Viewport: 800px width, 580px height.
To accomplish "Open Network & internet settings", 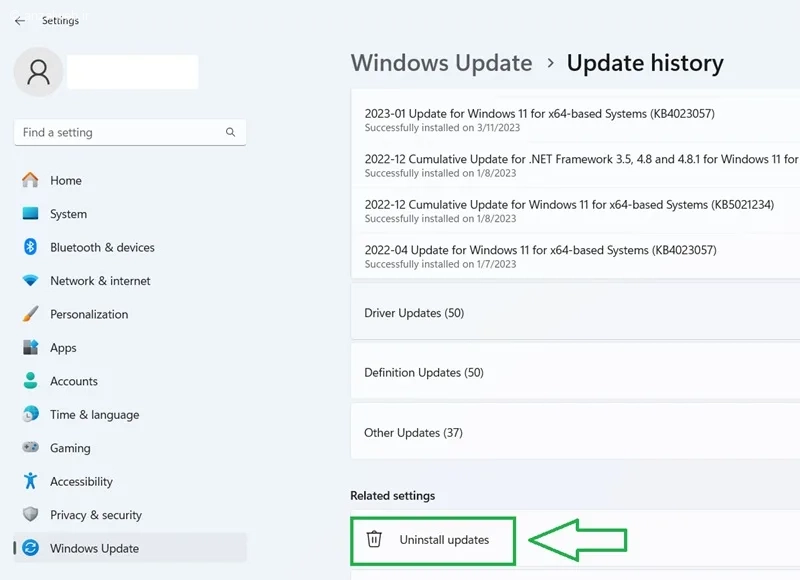I will pyautogui.click(x=130, y=281).
